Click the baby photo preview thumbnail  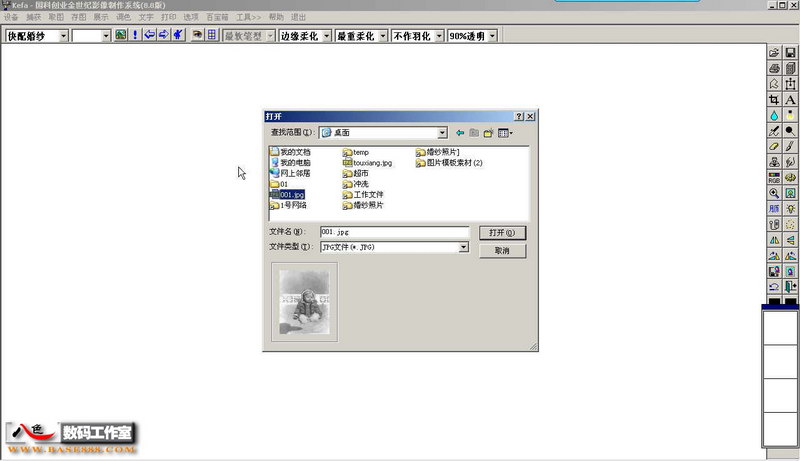[x=305, y=302]
